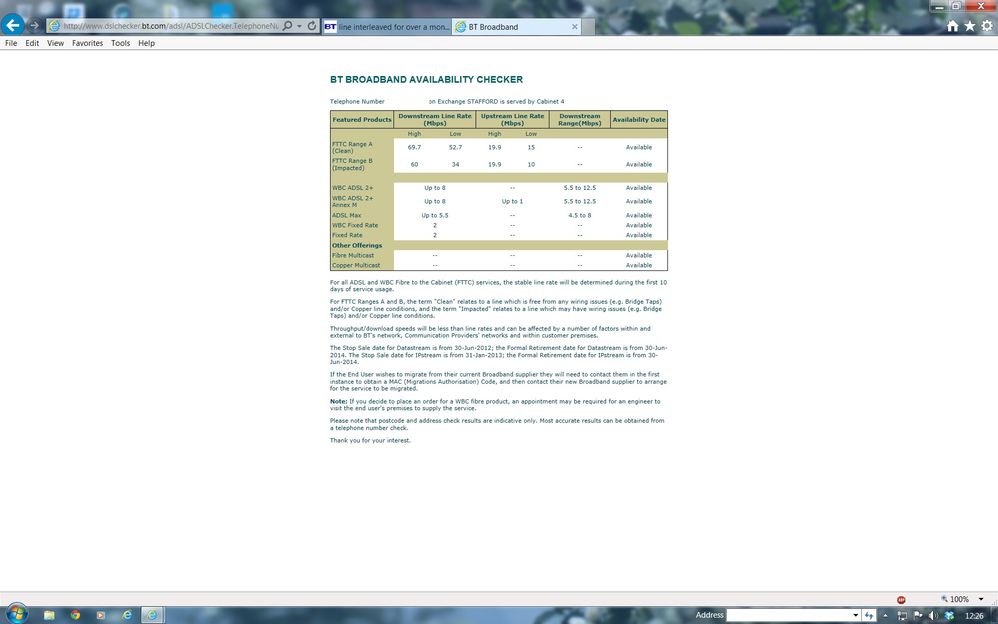
Task: Open the View menu
Action: click(55, 43)
